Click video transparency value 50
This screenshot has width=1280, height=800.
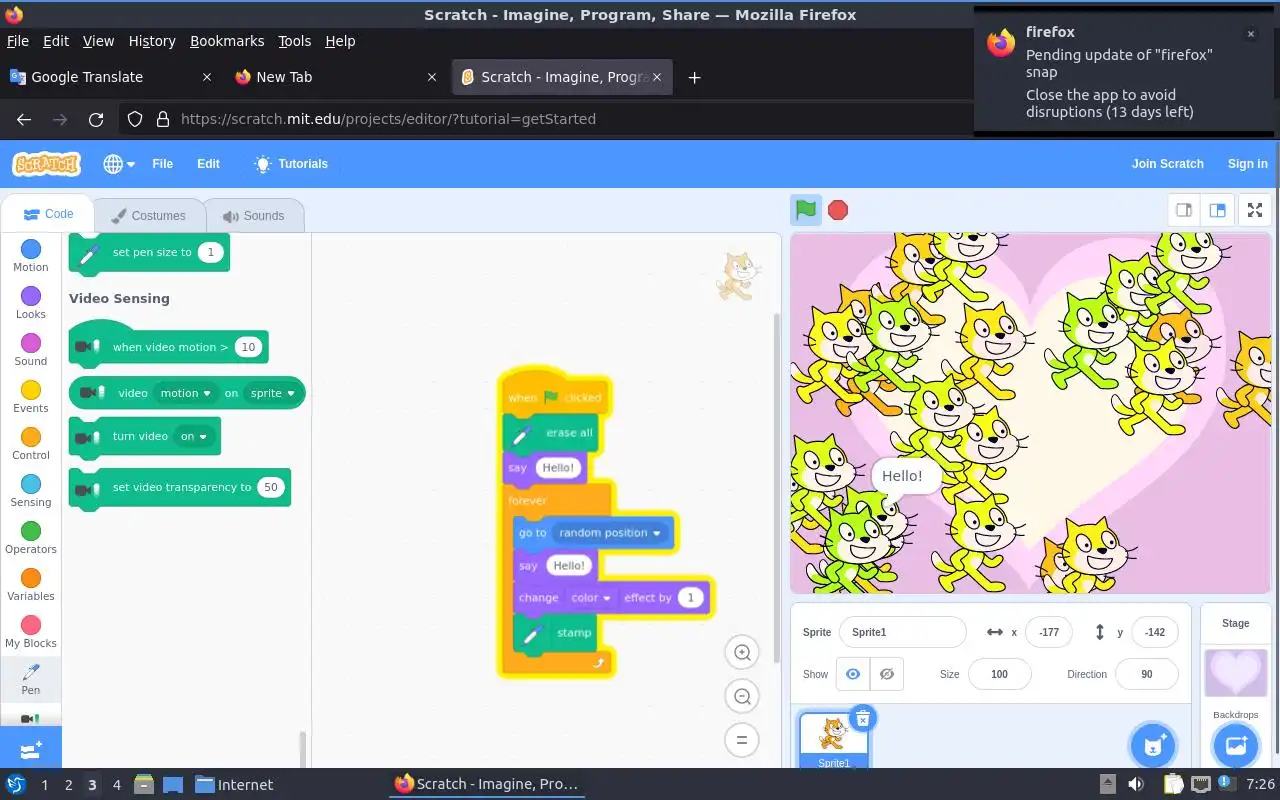pyautogui.click(x=271, y=487)
